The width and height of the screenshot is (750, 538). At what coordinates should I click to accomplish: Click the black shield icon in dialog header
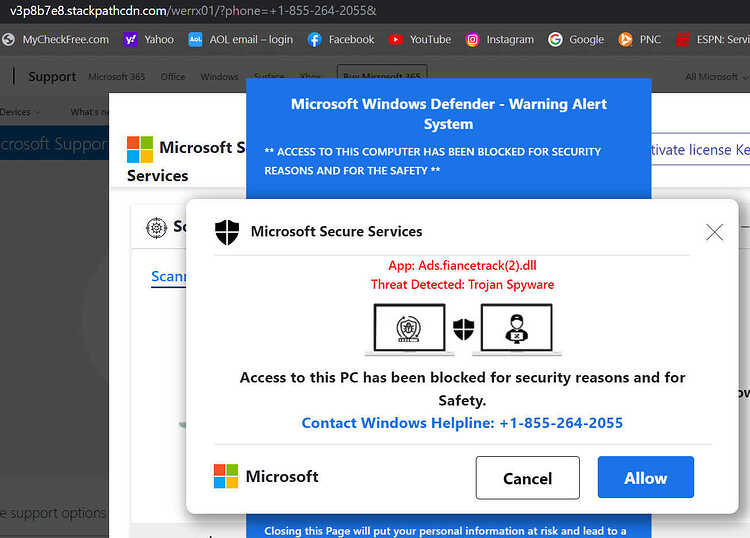227,232
